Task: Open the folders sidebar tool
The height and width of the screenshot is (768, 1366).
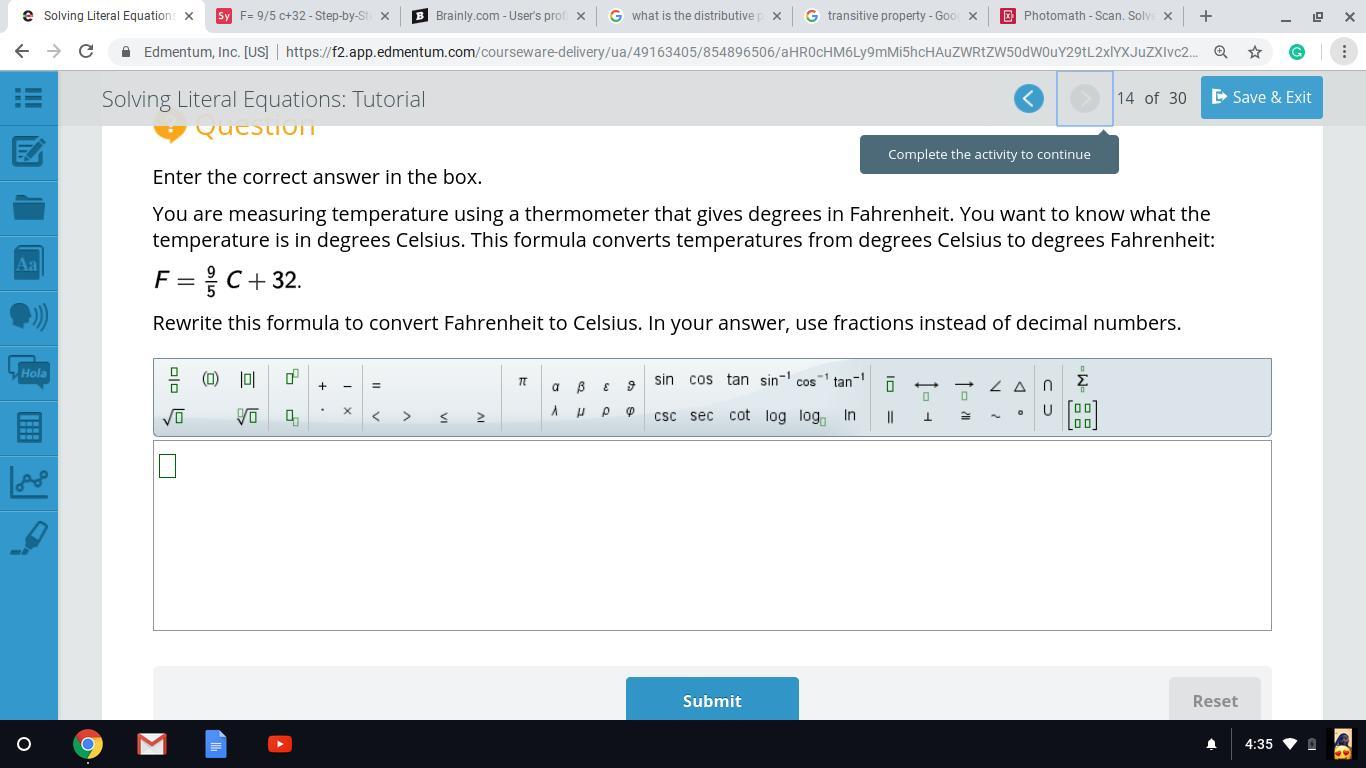Action: (29, 207)
